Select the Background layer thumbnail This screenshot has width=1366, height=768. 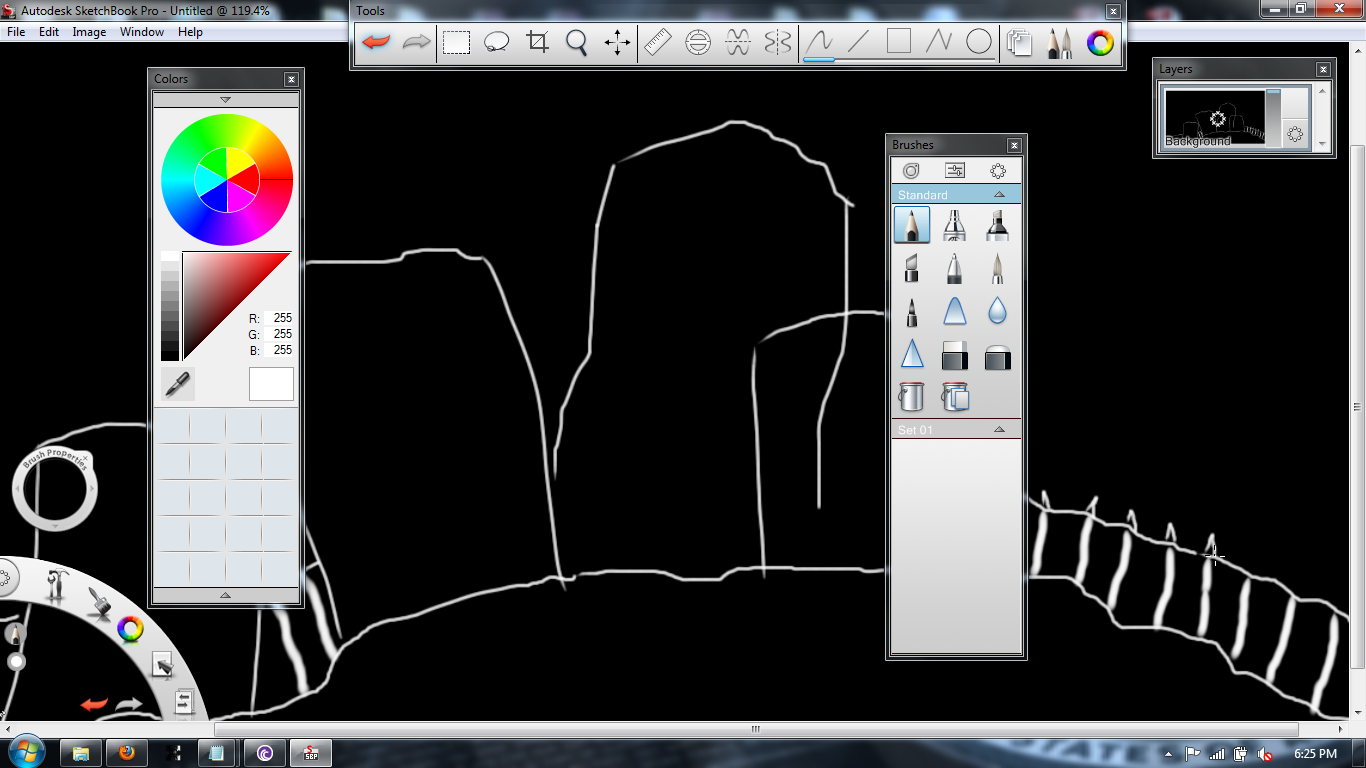click(x=1215, y=119)
